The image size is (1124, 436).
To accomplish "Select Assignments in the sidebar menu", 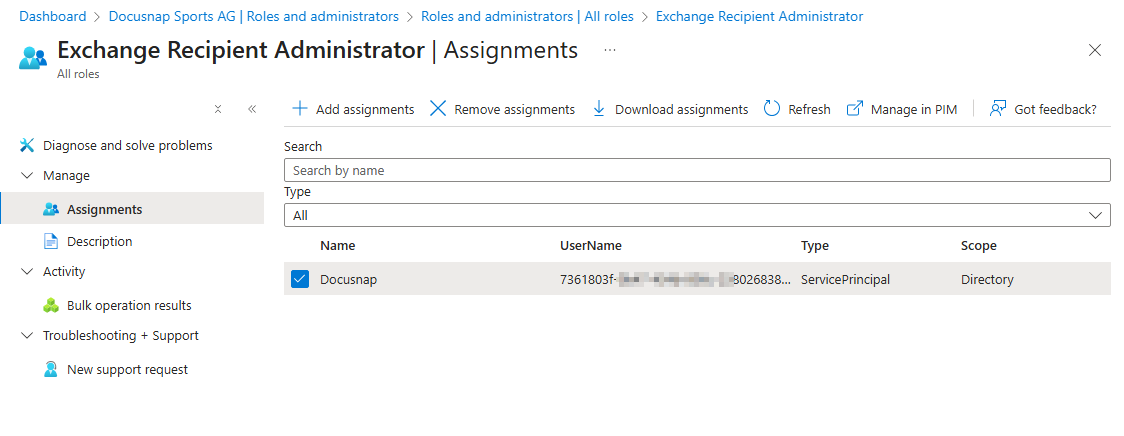I will click(x=132, y=209).
